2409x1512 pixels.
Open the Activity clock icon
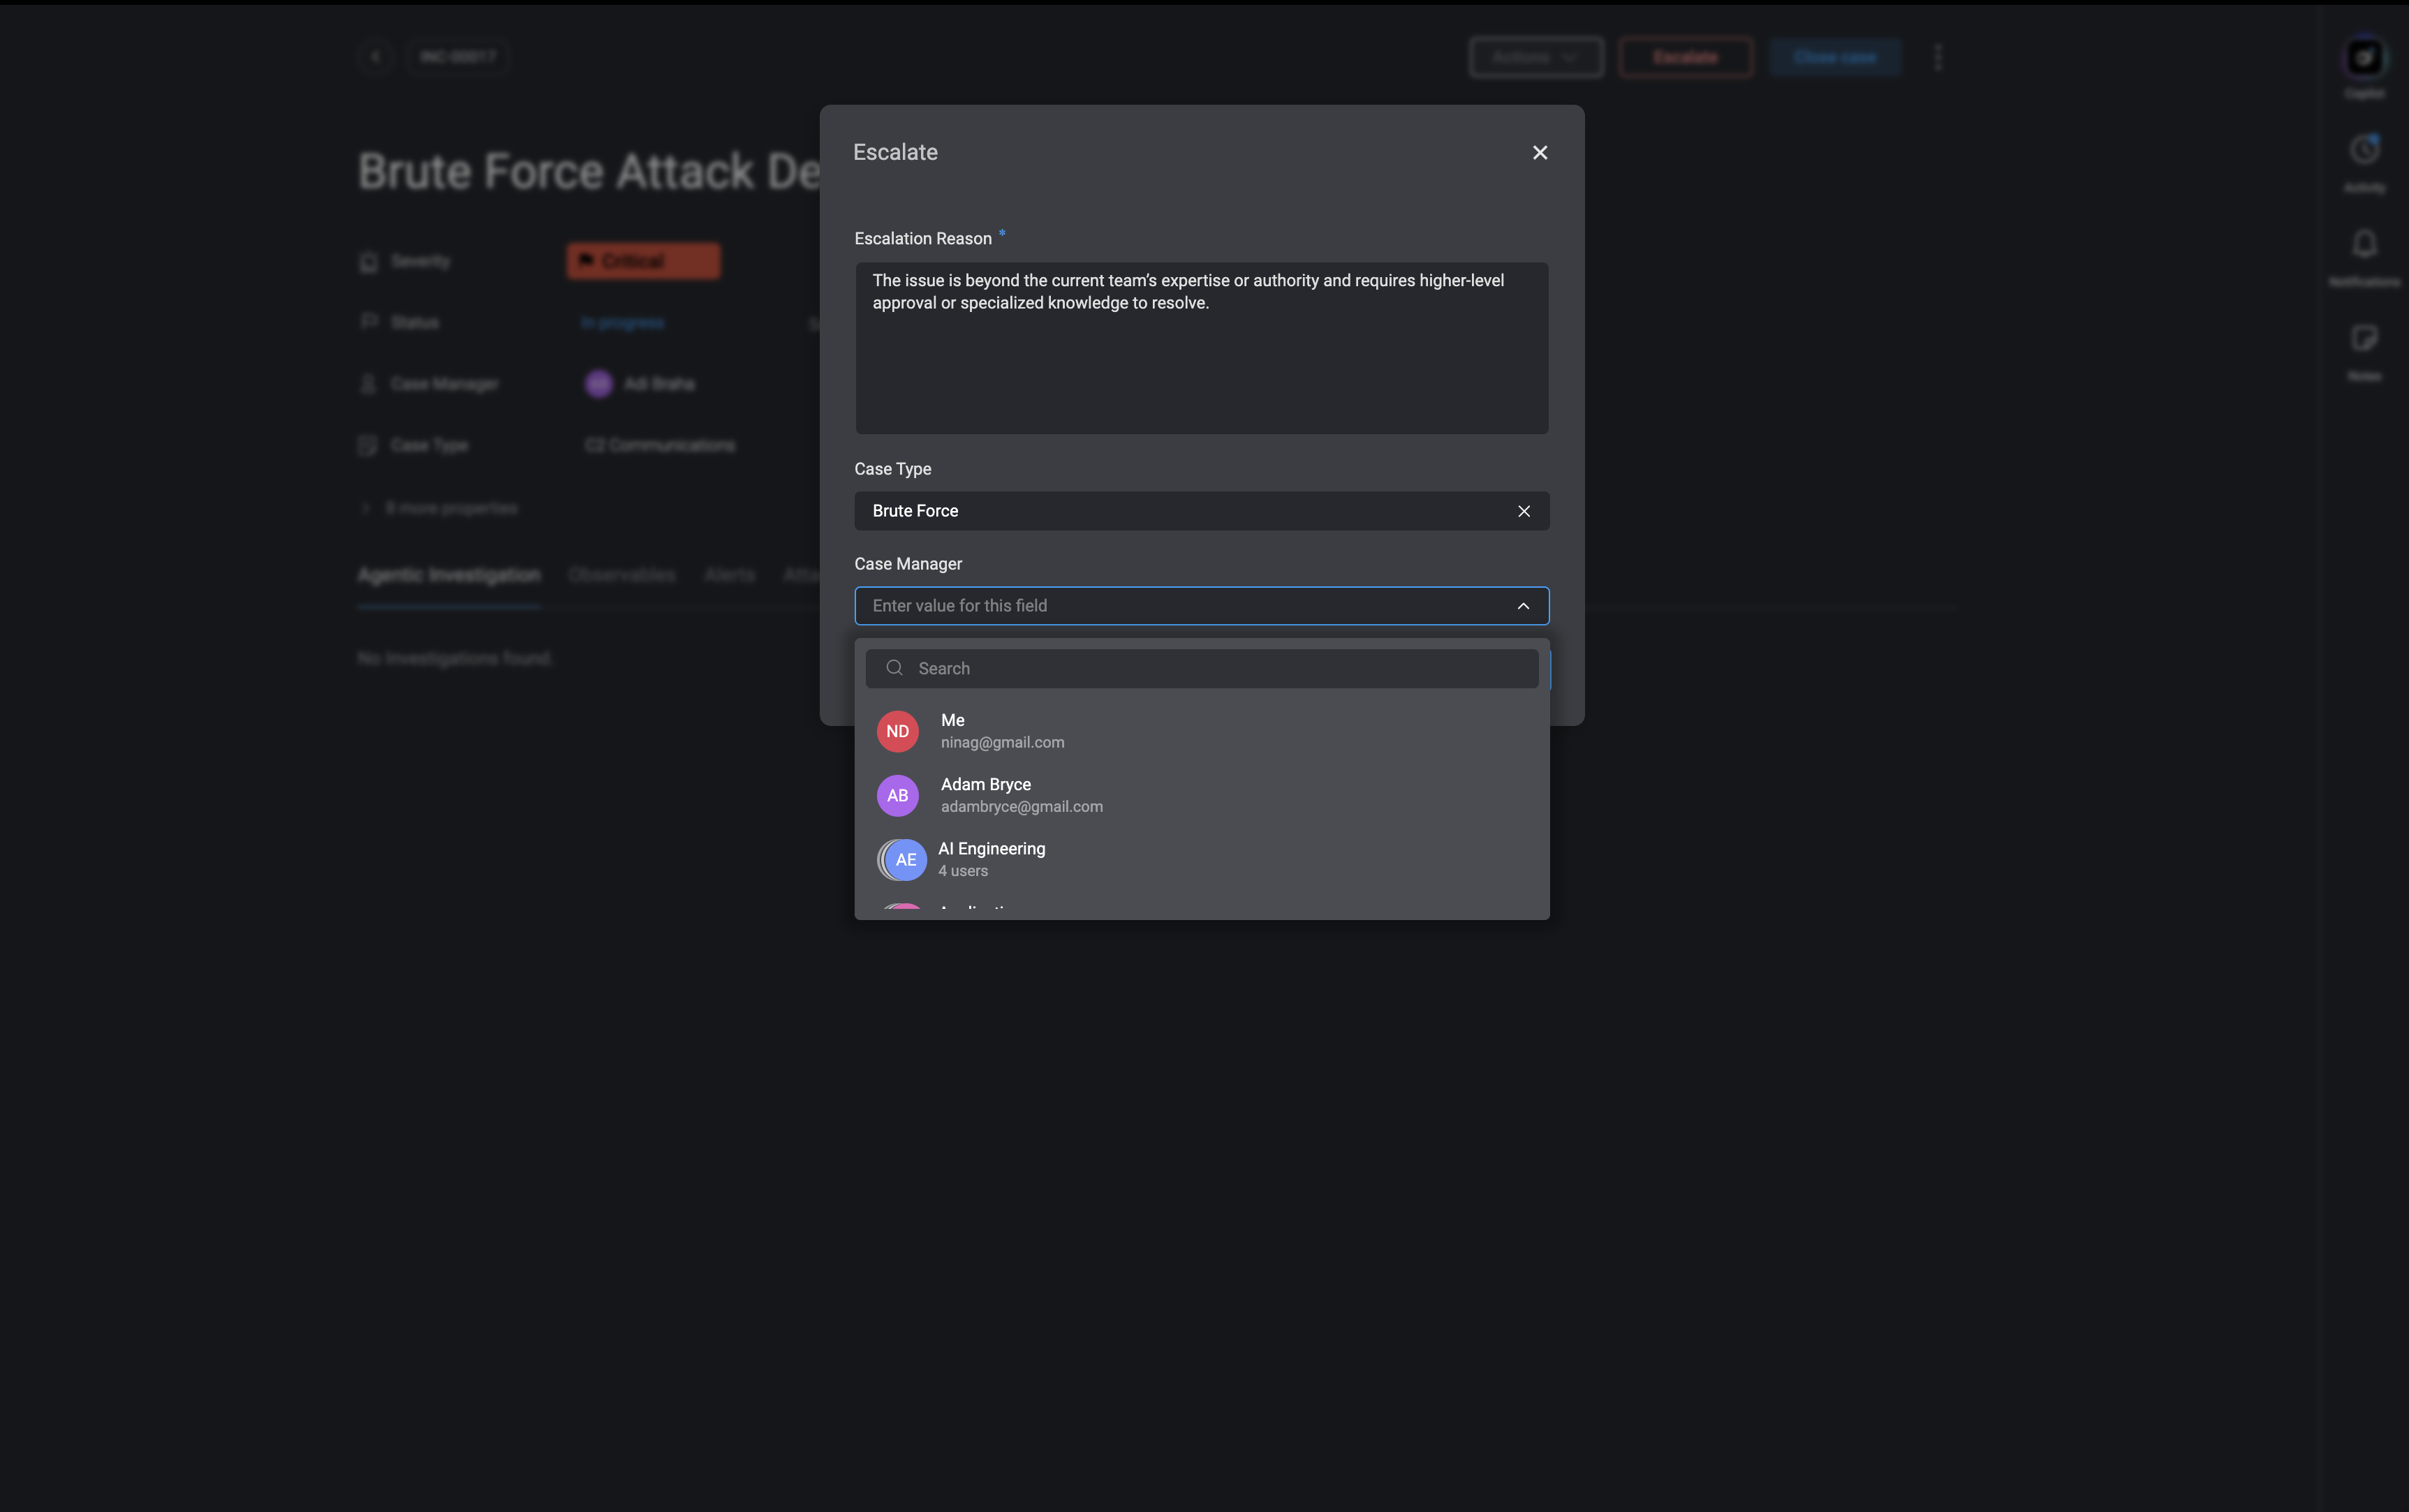pyautogui.click(x=2363, y=151)
